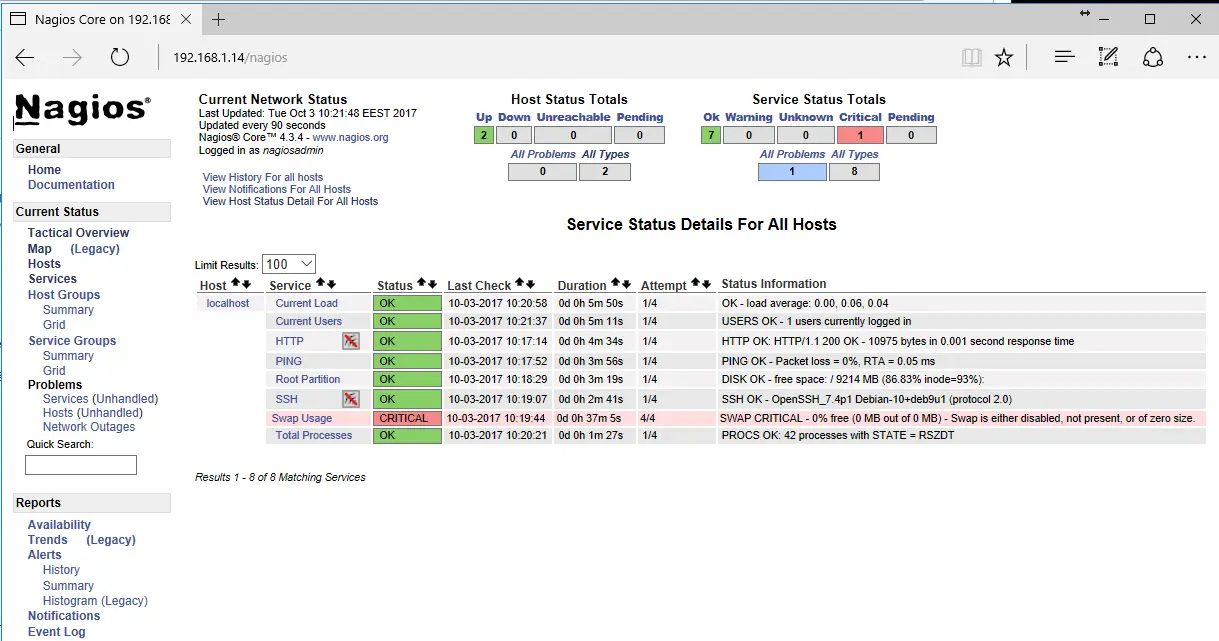This screenshot has width=1219, height=641.
Task: Sort Last Check column ascending with the up arrow
Action: [520, 284]
